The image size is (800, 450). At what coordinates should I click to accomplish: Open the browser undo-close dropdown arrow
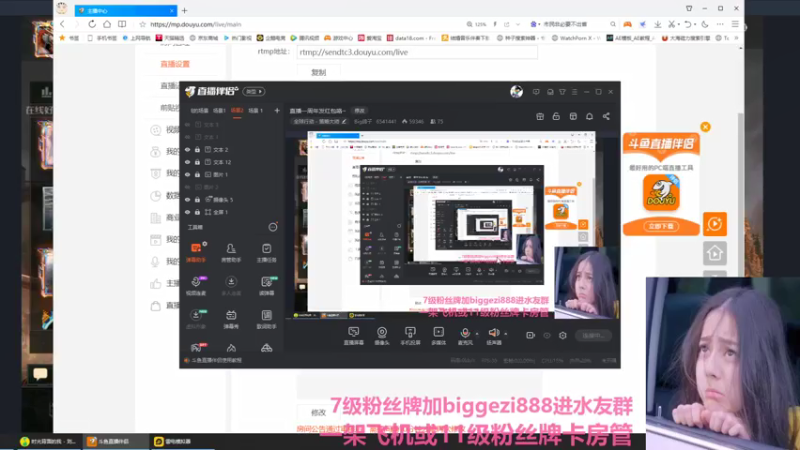695,24
